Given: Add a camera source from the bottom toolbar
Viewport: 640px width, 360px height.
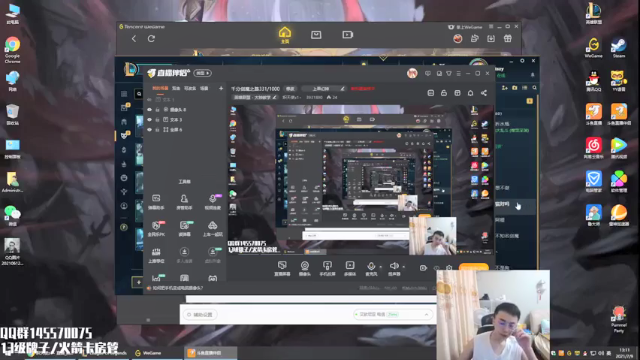Looking at the screenshot, I should pos(304,269).
